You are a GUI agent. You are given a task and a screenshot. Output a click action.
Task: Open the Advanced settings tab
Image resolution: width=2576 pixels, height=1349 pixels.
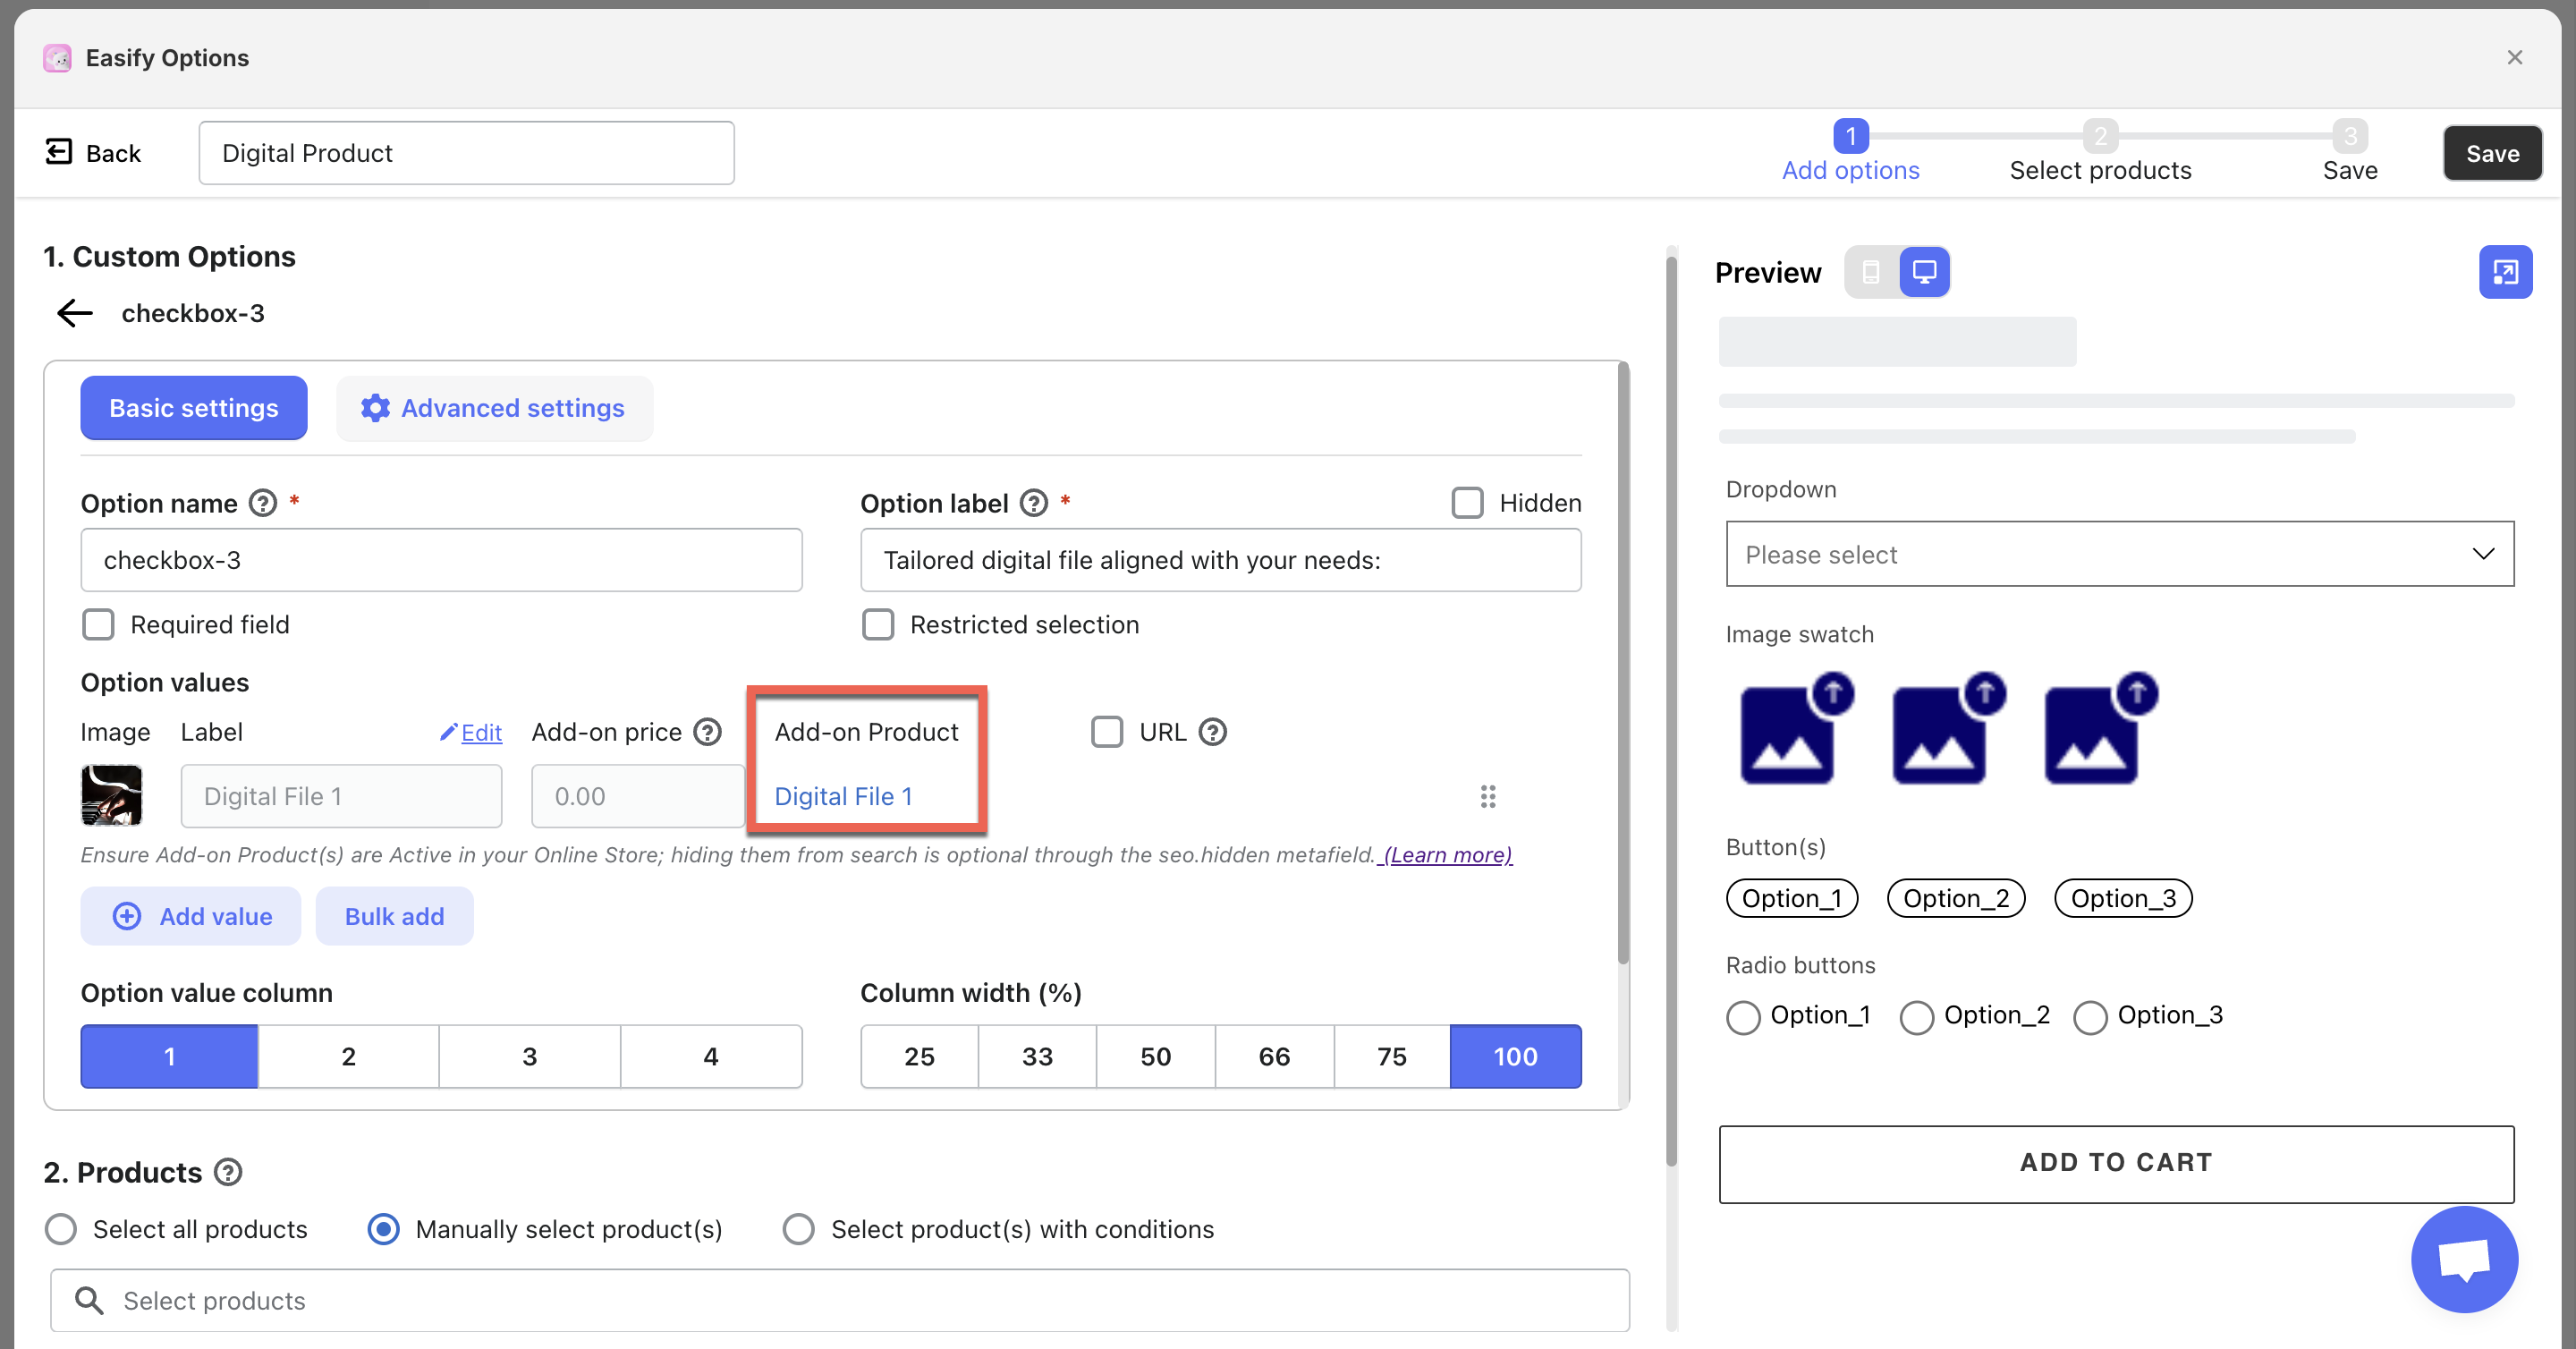click(x=494, y=408)
